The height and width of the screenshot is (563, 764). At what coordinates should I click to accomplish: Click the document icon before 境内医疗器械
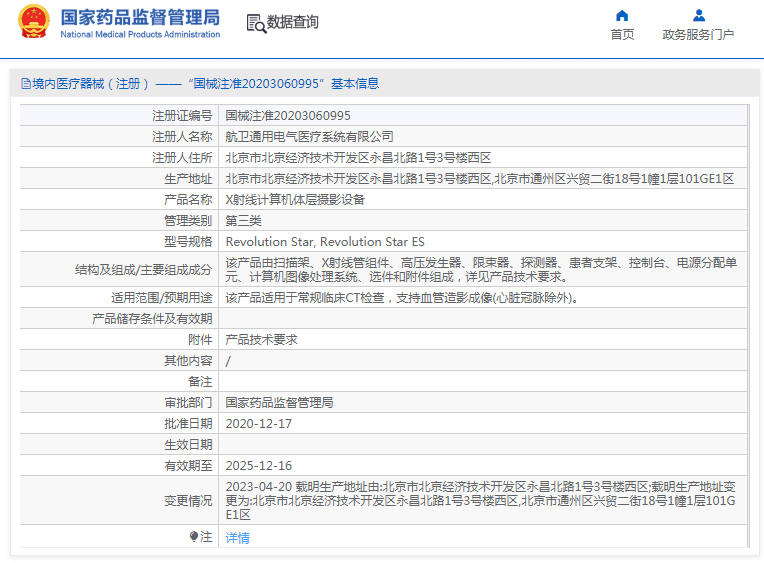[x=26, y=84]
